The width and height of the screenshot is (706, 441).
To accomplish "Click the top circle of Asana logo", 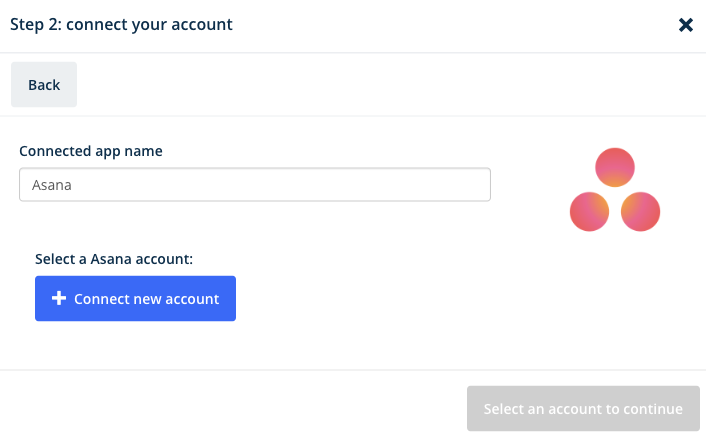I will click(615, 167).
